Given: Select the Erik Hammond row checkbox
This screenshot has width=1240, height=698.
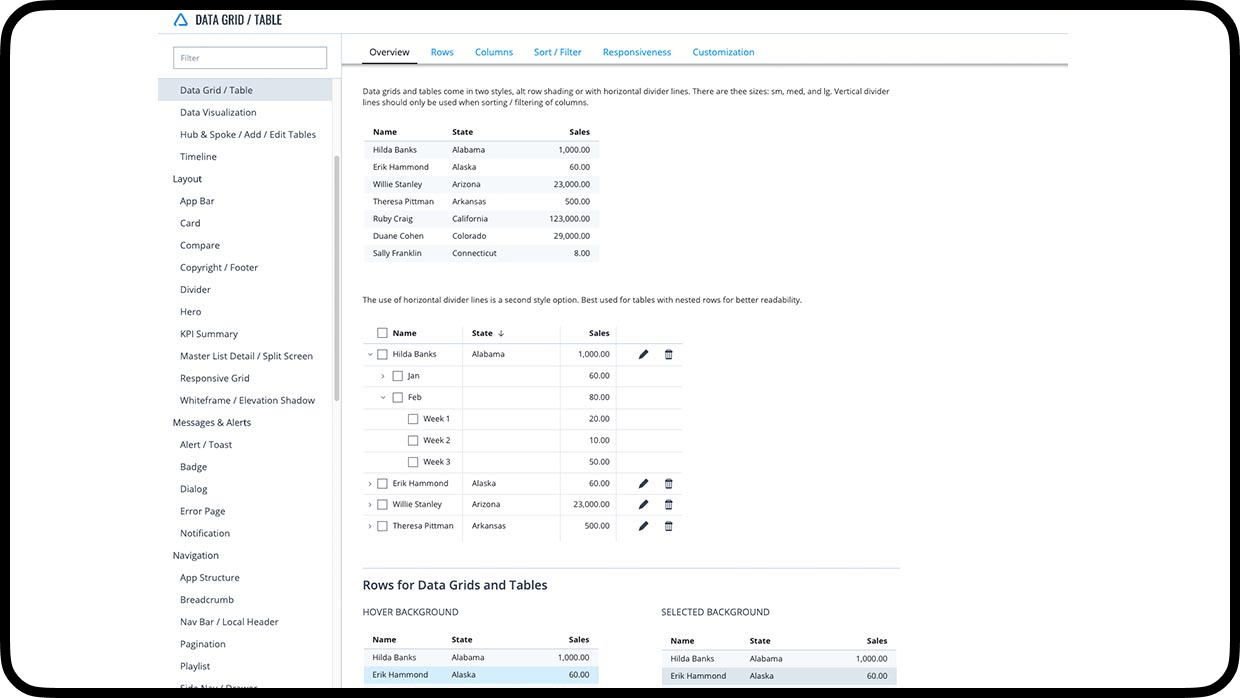Looking at the screenshot, I should coord(382,483).
